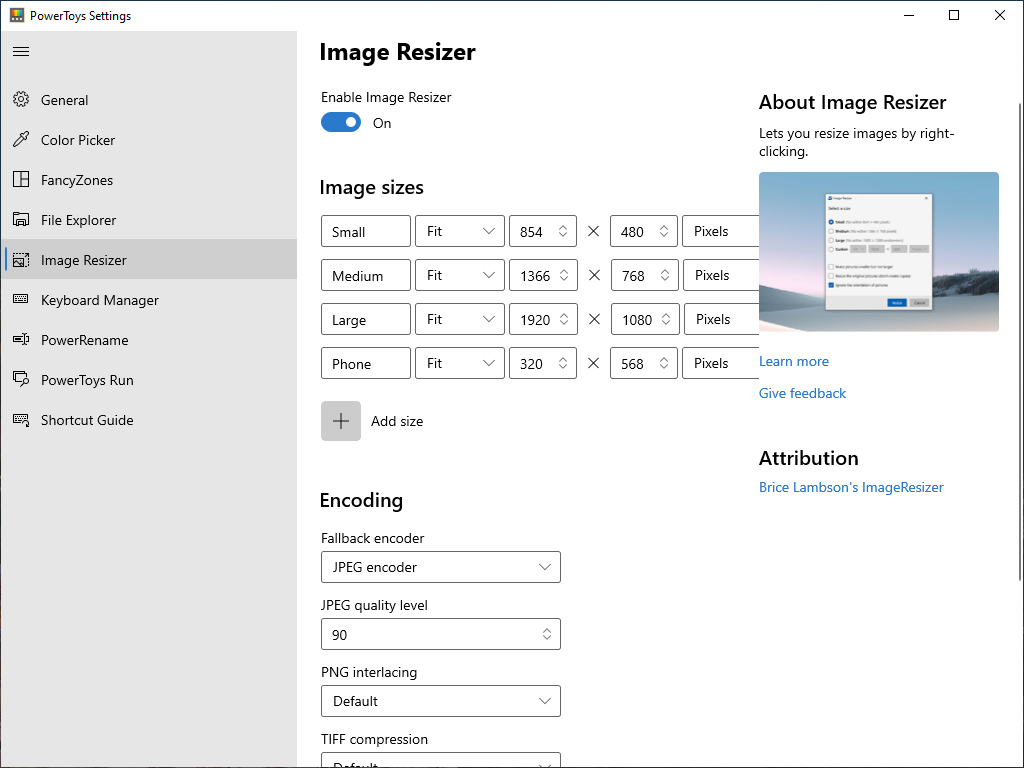Click the width 854 number field

click(543, 231)
